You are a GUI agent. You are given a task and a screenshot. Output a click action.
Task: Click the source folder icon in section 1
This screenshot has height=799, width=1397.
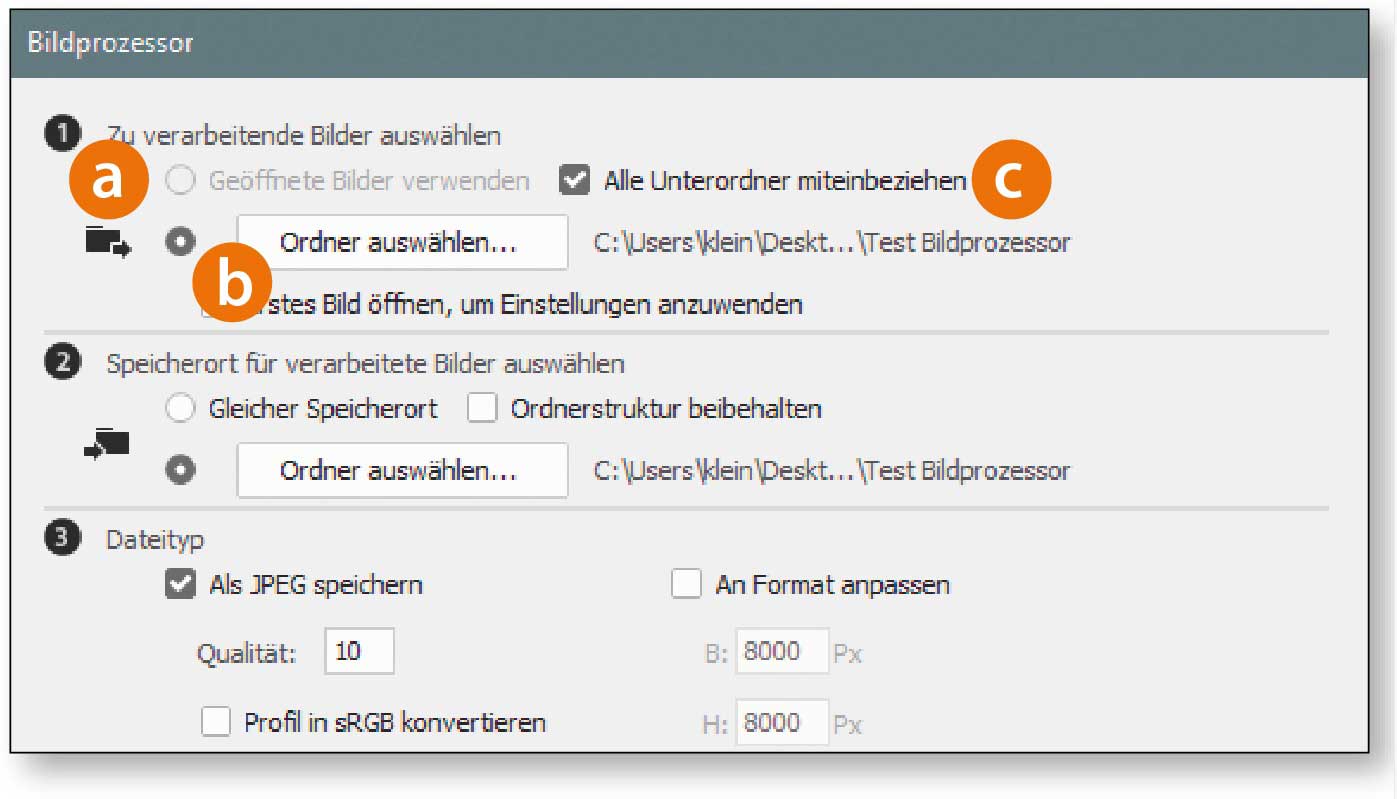[x=108, y=243]
